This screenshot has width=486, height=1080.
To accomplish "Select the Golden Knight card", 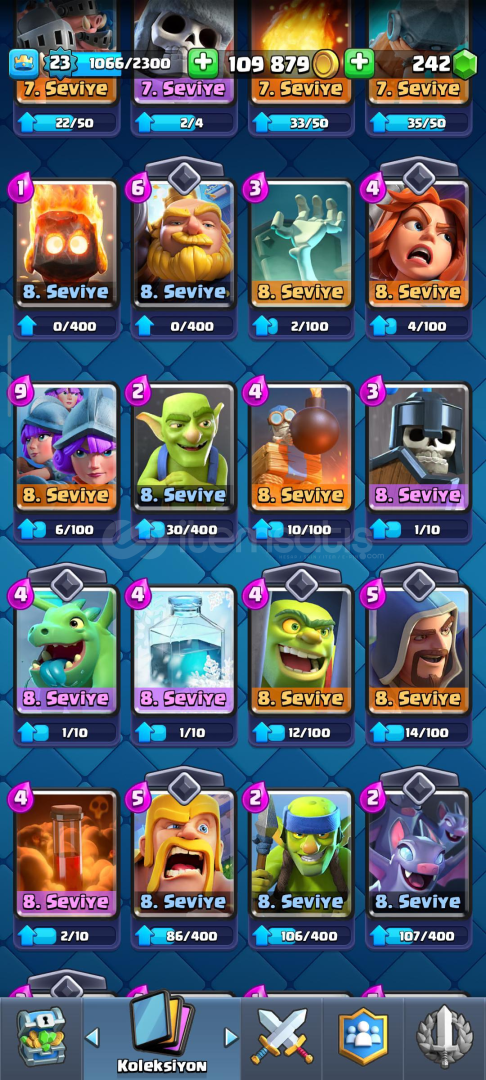I will point(183,242).
